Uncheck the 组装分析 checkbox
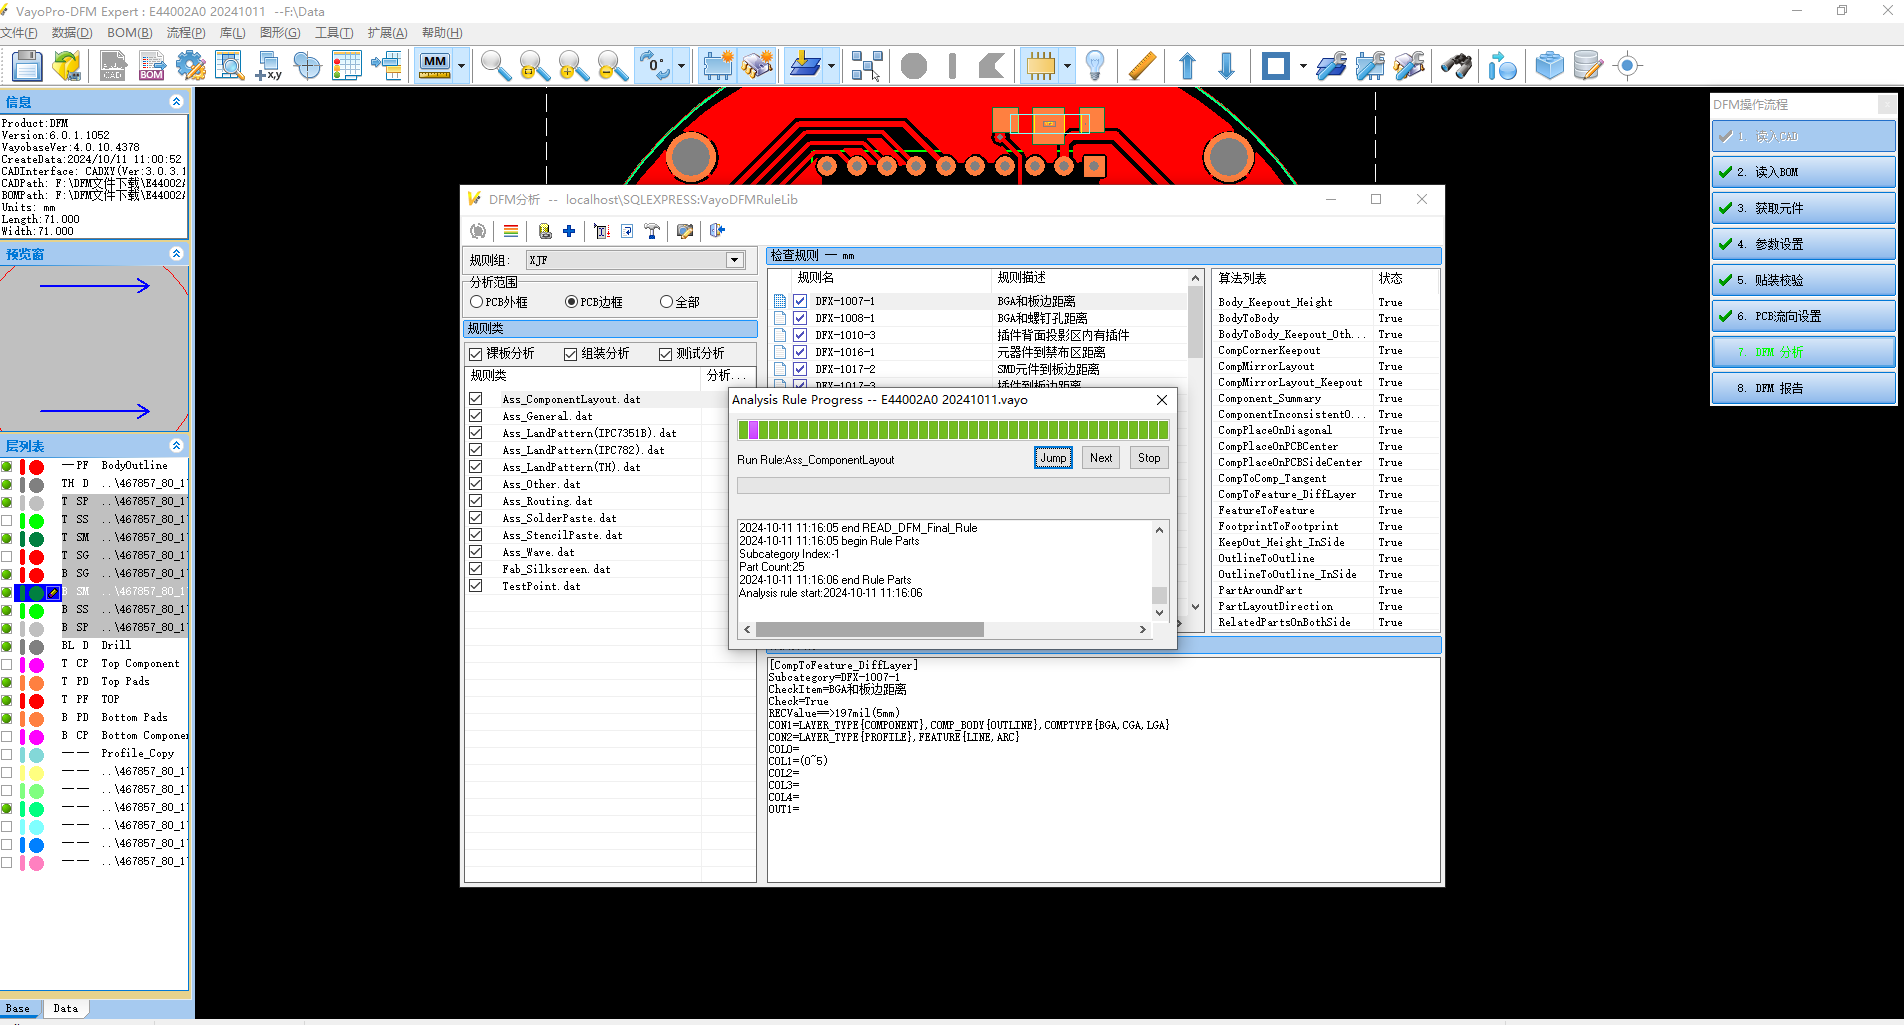 (570, 354)
